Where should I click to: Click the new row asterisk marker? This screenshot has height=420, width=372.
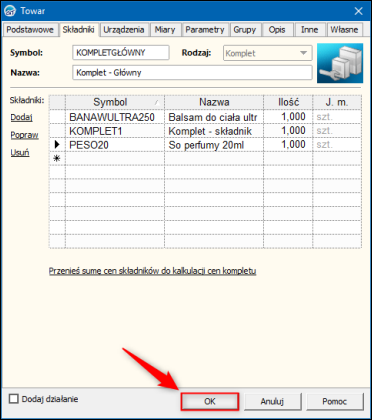point(57,159)
